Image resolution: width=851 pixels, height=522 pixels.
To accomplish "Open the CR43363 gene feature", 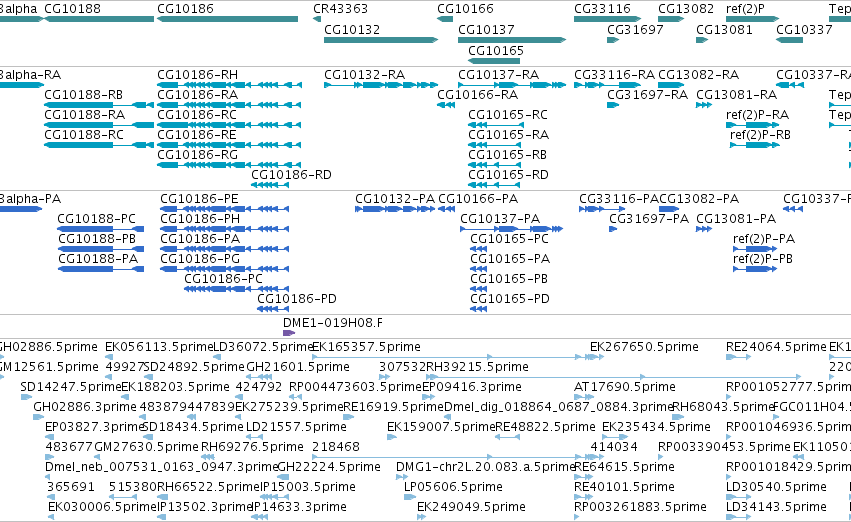I will click(x=317, y=19).
